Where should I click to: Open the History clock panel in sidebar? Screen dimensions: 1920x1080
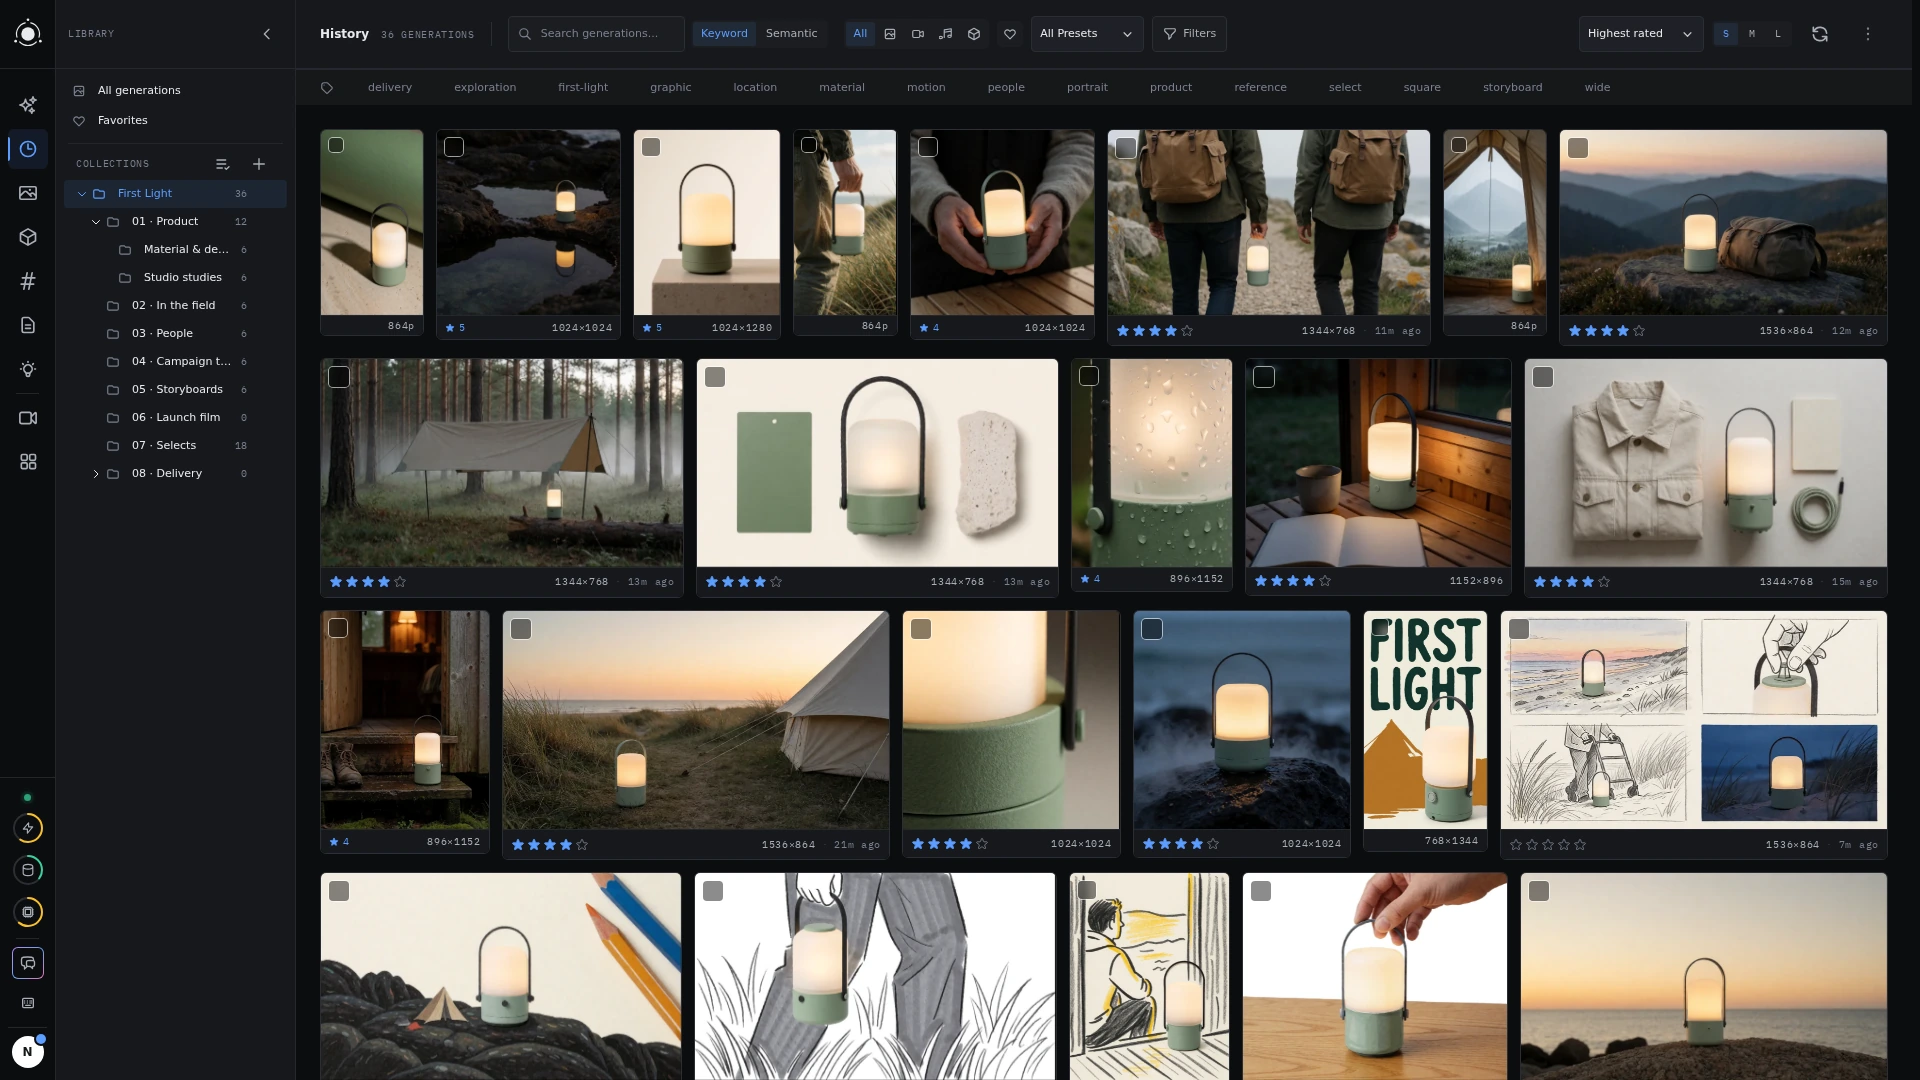pyautogui.click(x=28, y=149)
